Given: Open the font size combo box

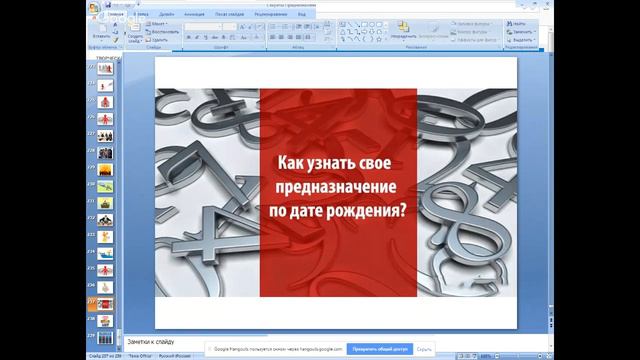Looking at the screenshot, I should (x=229, y=27).
